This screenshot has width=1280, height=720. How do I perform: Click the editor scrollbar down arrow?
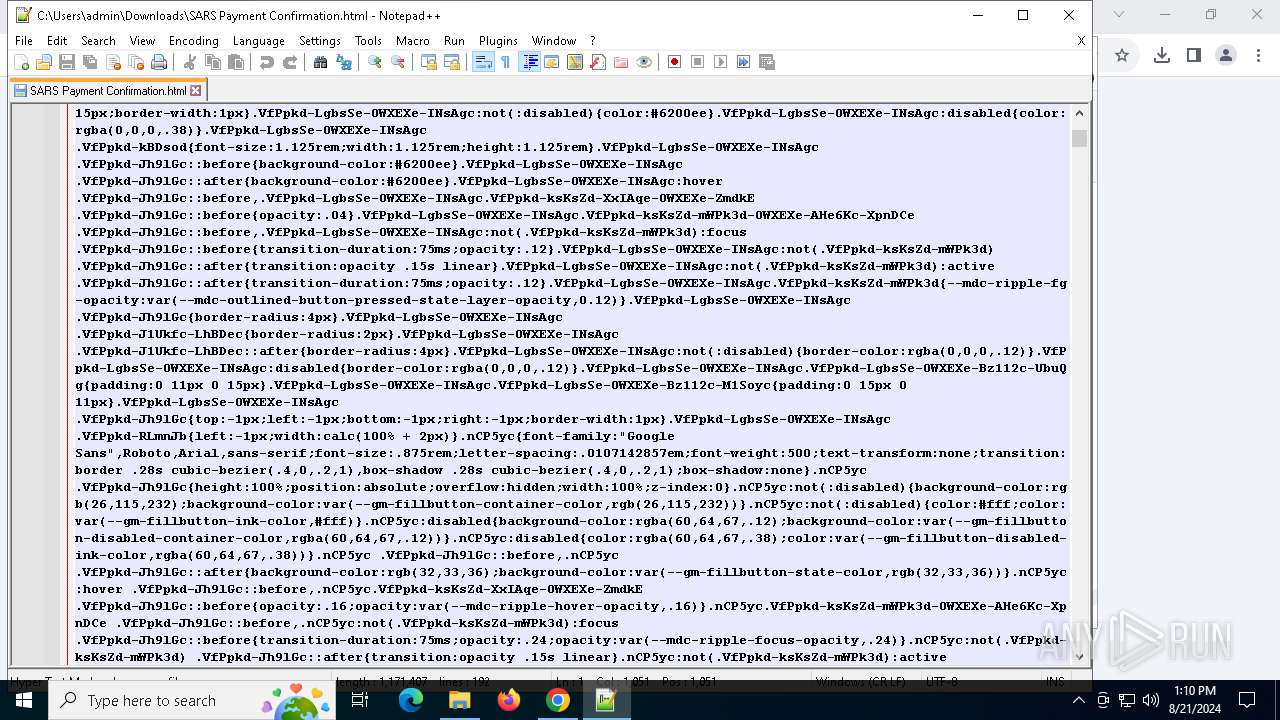[1079, 657]
